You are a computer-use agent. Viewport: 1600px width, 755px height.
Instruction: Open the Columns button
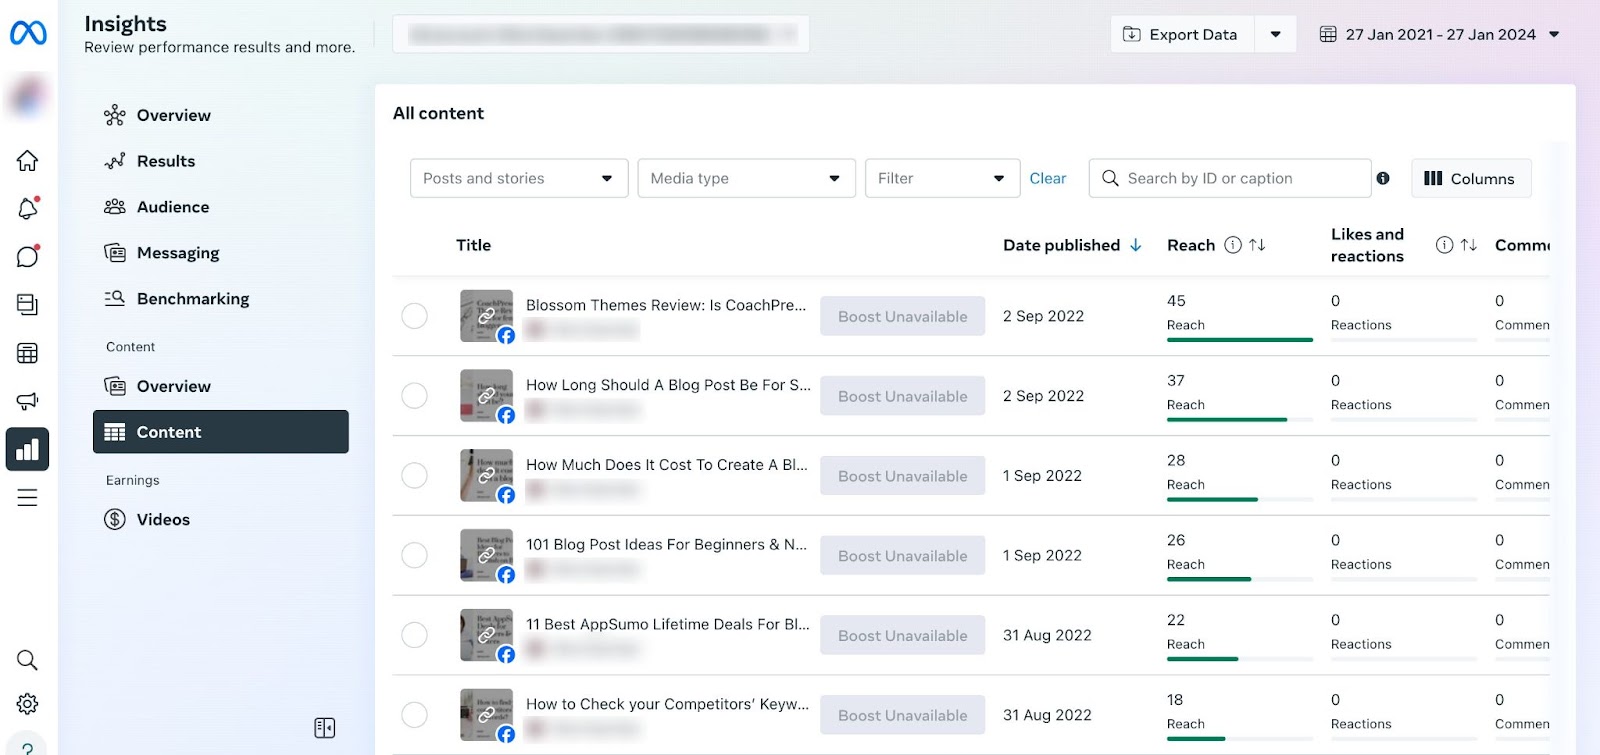click(x=1470, y=178)
